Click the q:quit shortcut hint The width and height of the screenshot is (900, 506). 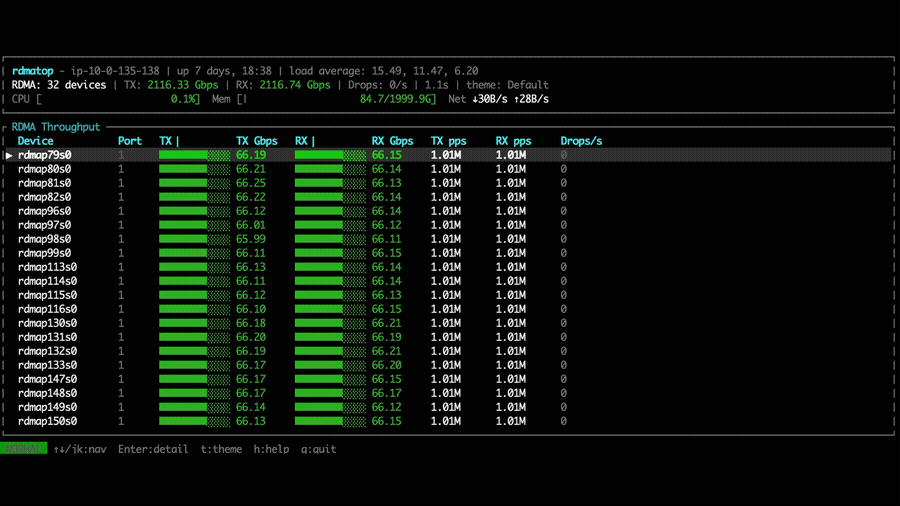tap(319, 449)
